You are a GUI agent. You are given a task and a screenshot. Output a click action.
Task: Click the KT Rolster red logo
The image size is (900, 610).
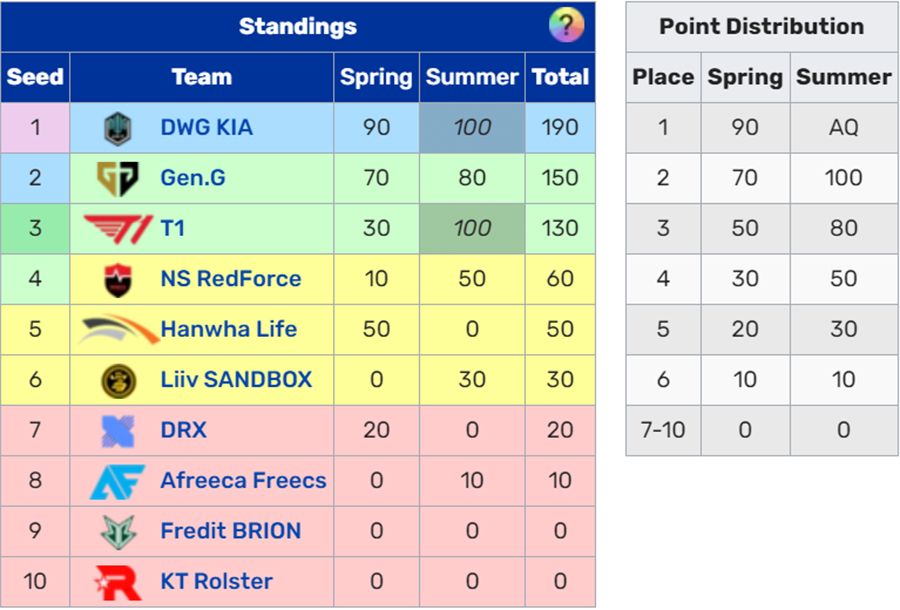(x=118, y=582)
